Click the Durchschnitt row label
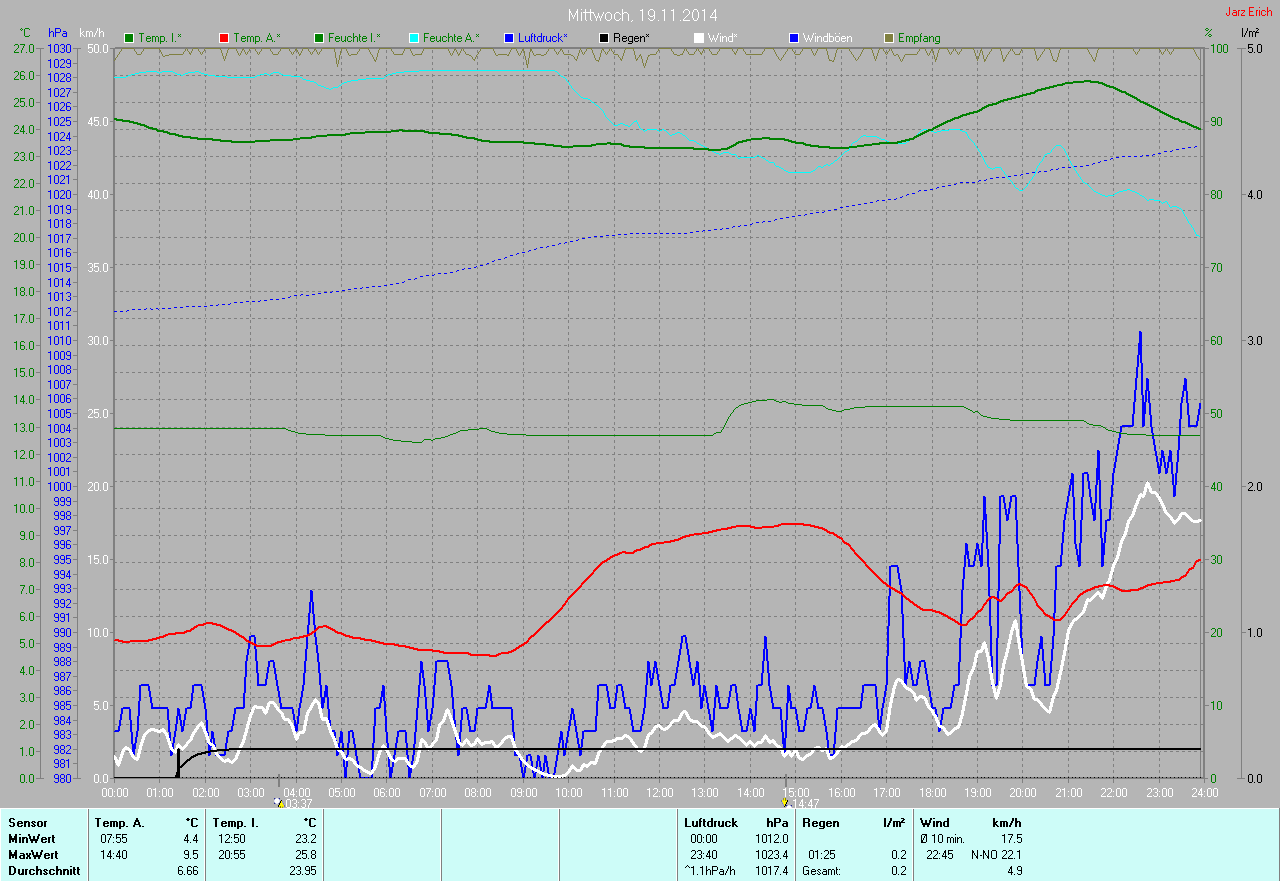Viewport: 1280px width, 881px height. [42, 871]
